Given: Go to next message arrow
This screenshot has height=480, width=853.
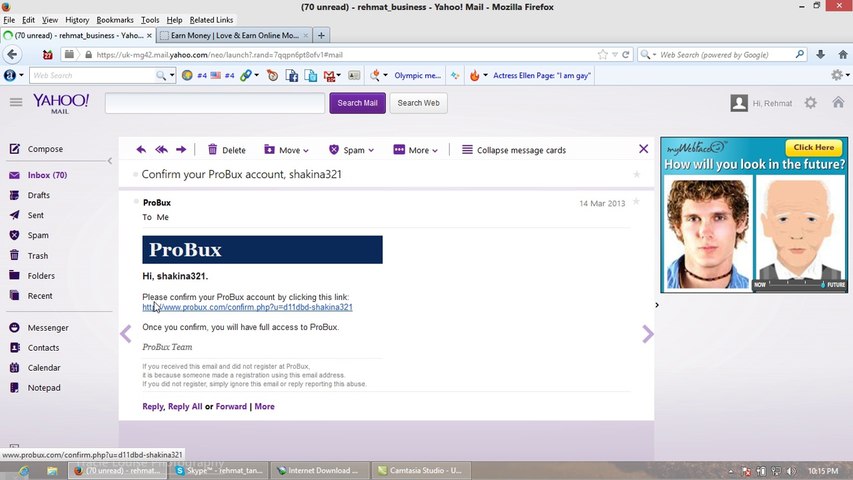Looking at the screenshot, I should pos(647,334).
